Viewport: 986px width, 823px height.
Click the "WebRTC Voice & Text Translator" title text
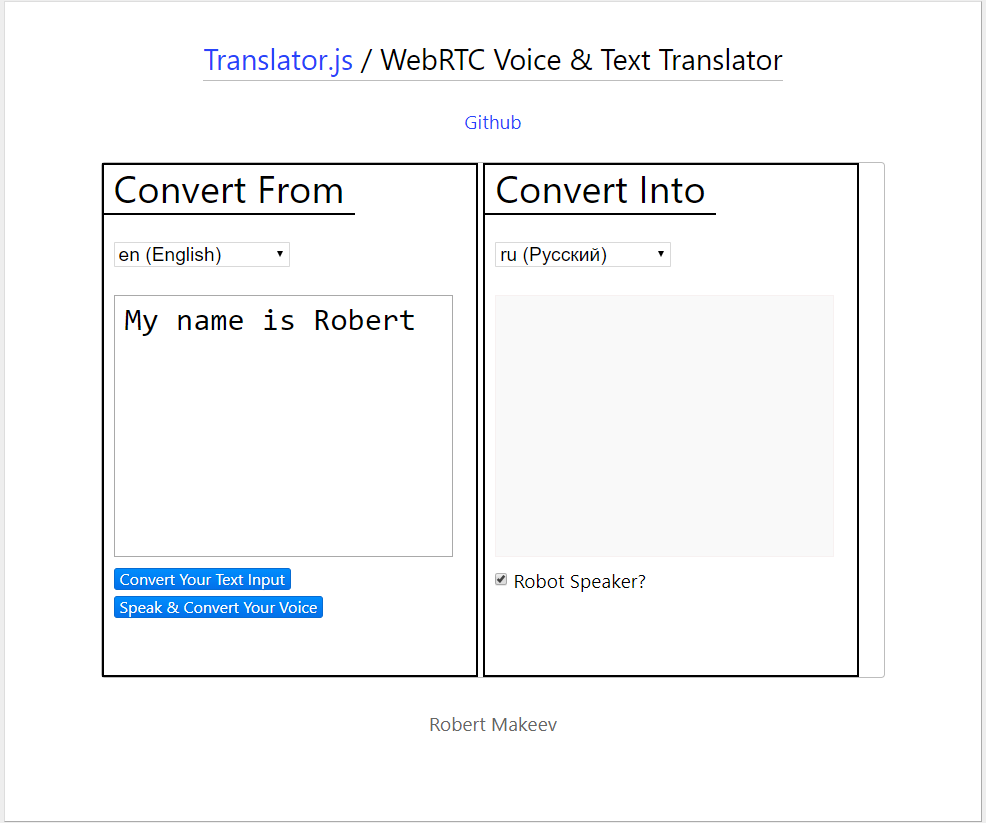581,60
